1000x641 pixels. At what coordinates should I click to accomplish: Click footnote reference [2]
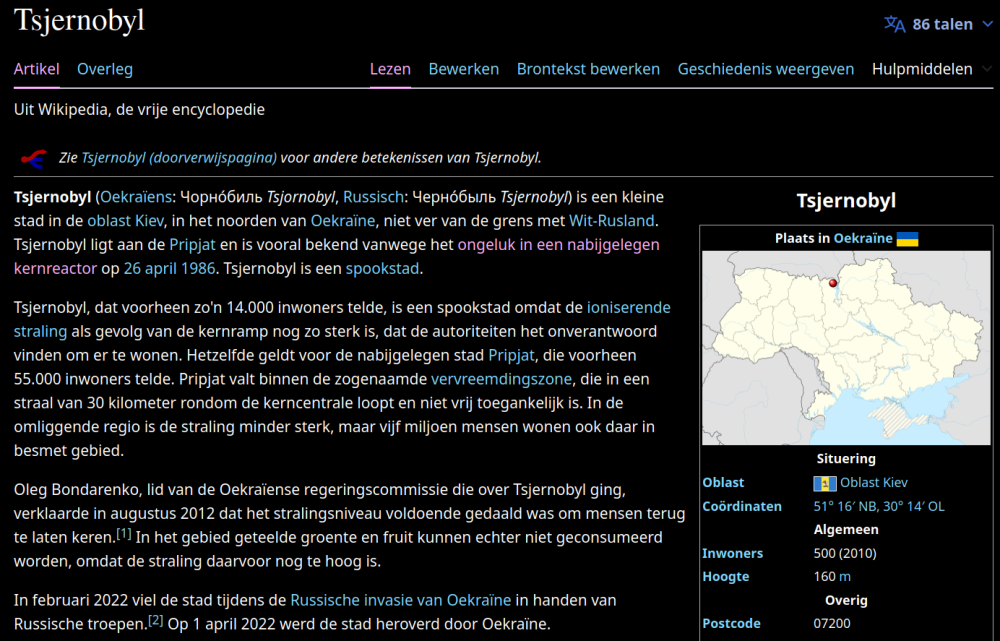tap(156, 620)
